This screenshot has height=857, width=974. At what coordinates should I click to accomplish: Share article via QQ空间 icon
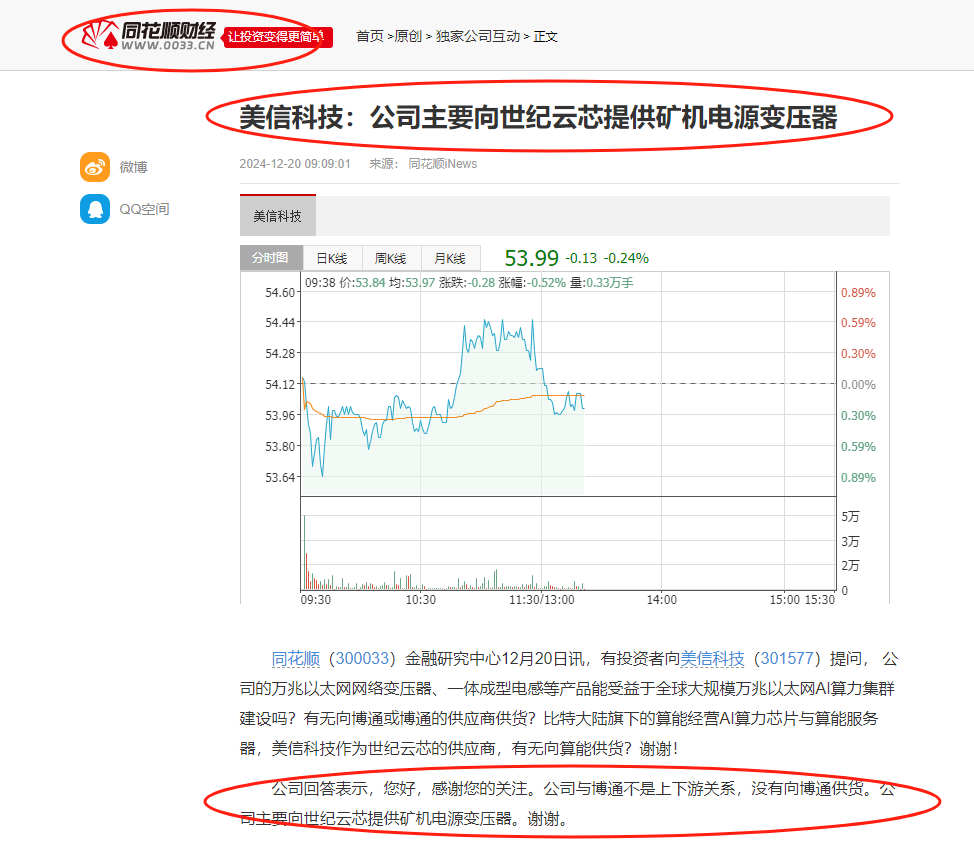pos(95,209)
